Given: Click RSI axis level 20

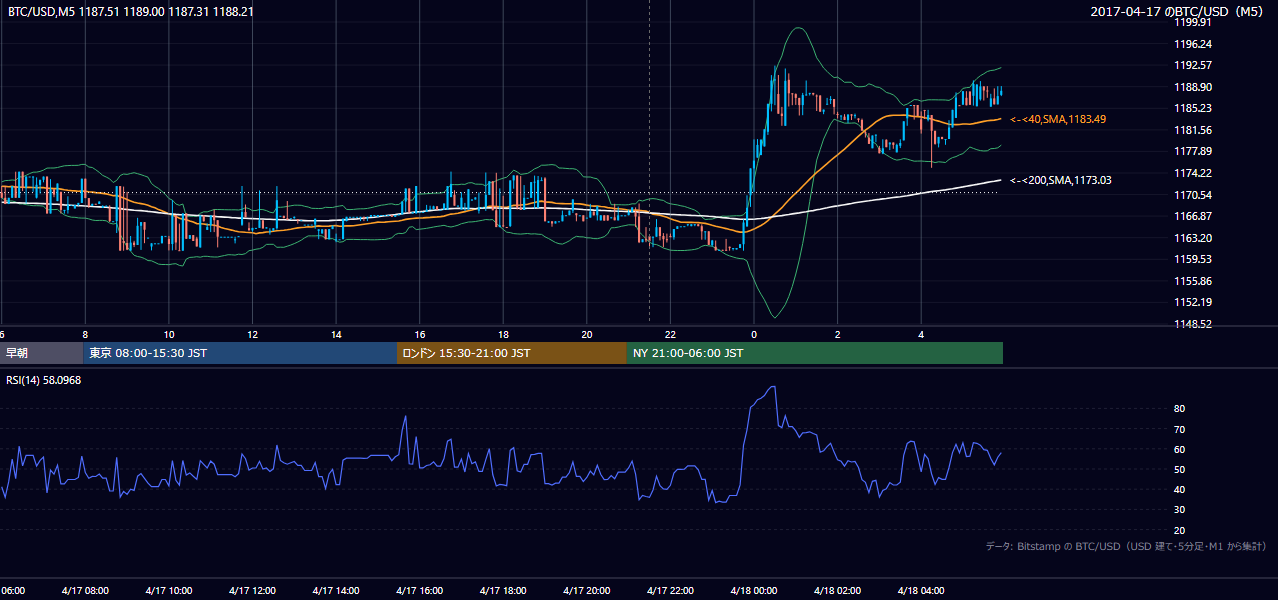Looking at the screenshot, I should (x=1179, y=530).
